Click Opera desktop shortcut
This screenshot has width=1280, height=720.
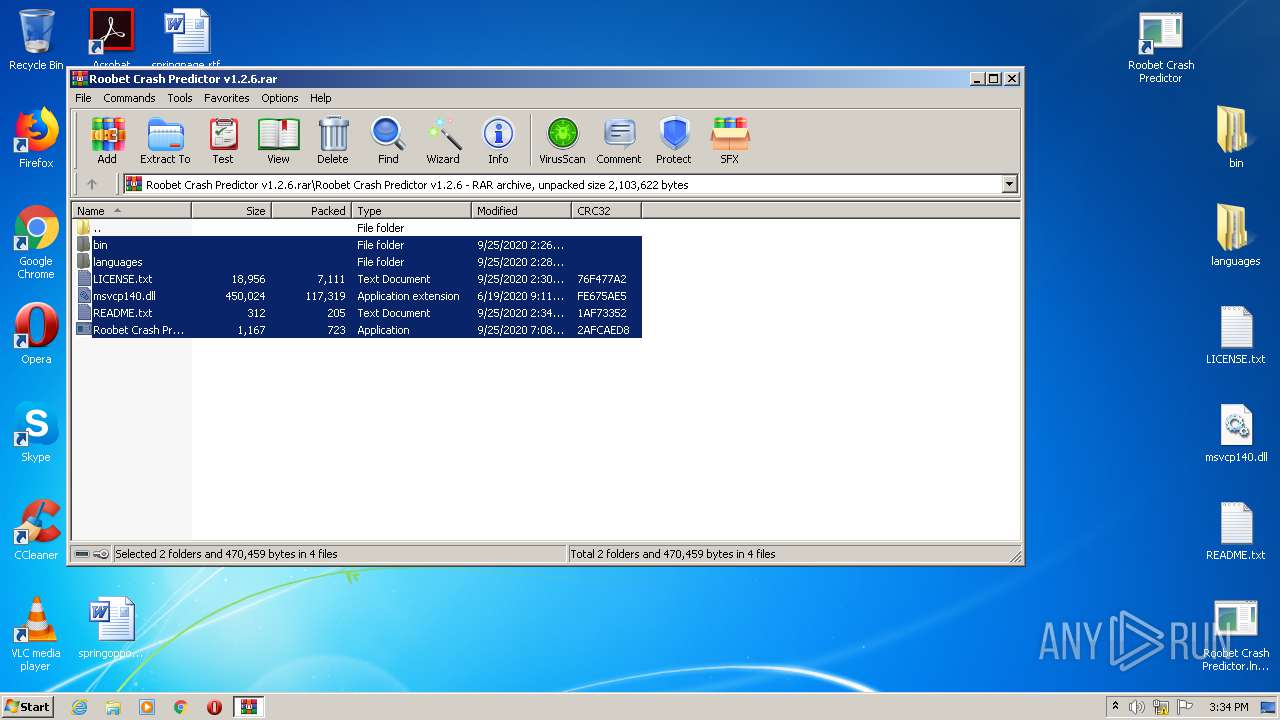[x=36, y=334]
